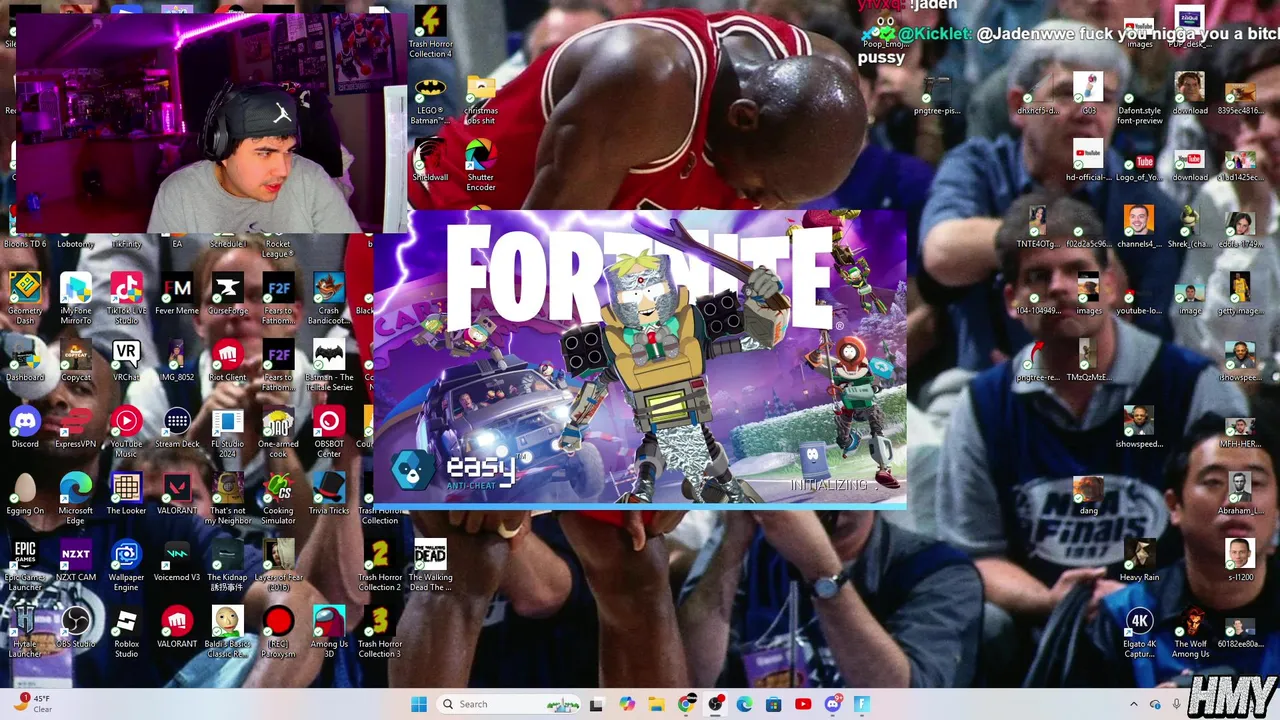Launch the Microsoft Edge desktop shortcut
The height and width of the screenshot is (720, 1280).
pos(76,497)
